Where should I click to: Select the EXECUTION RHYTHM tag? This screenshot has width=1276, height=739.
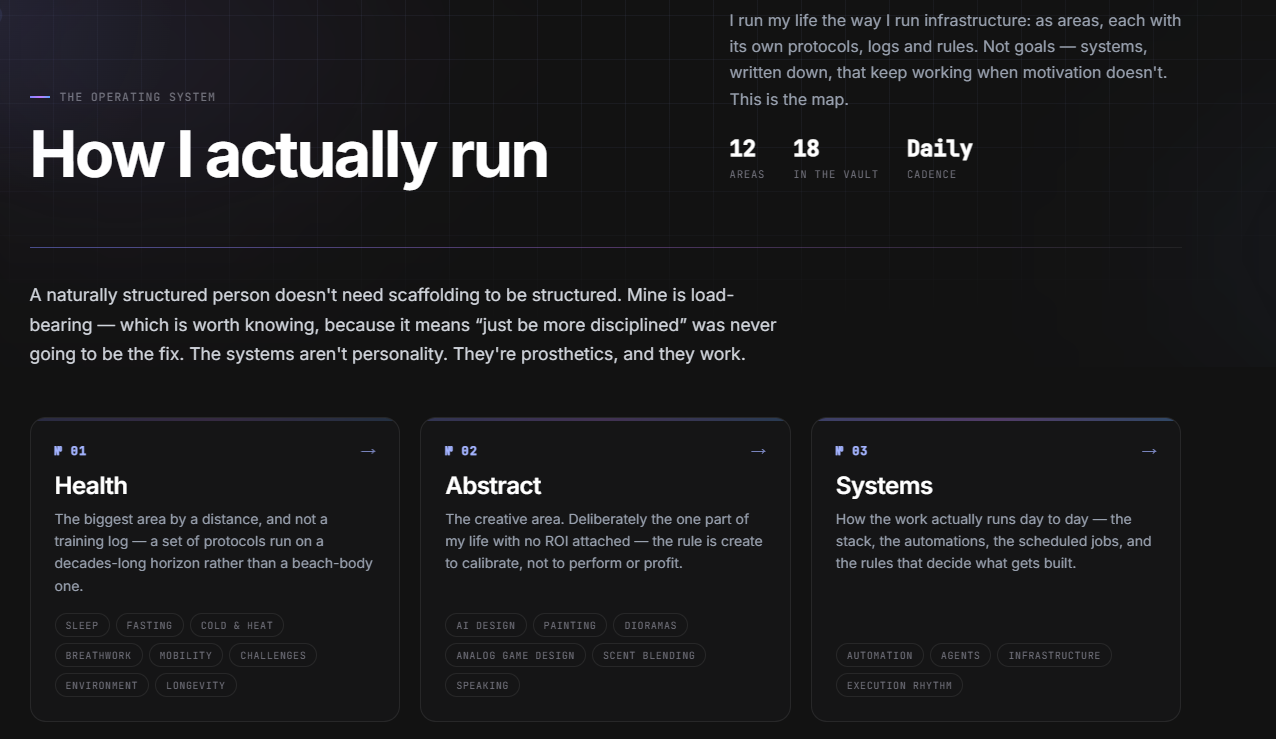coord(900,685)
